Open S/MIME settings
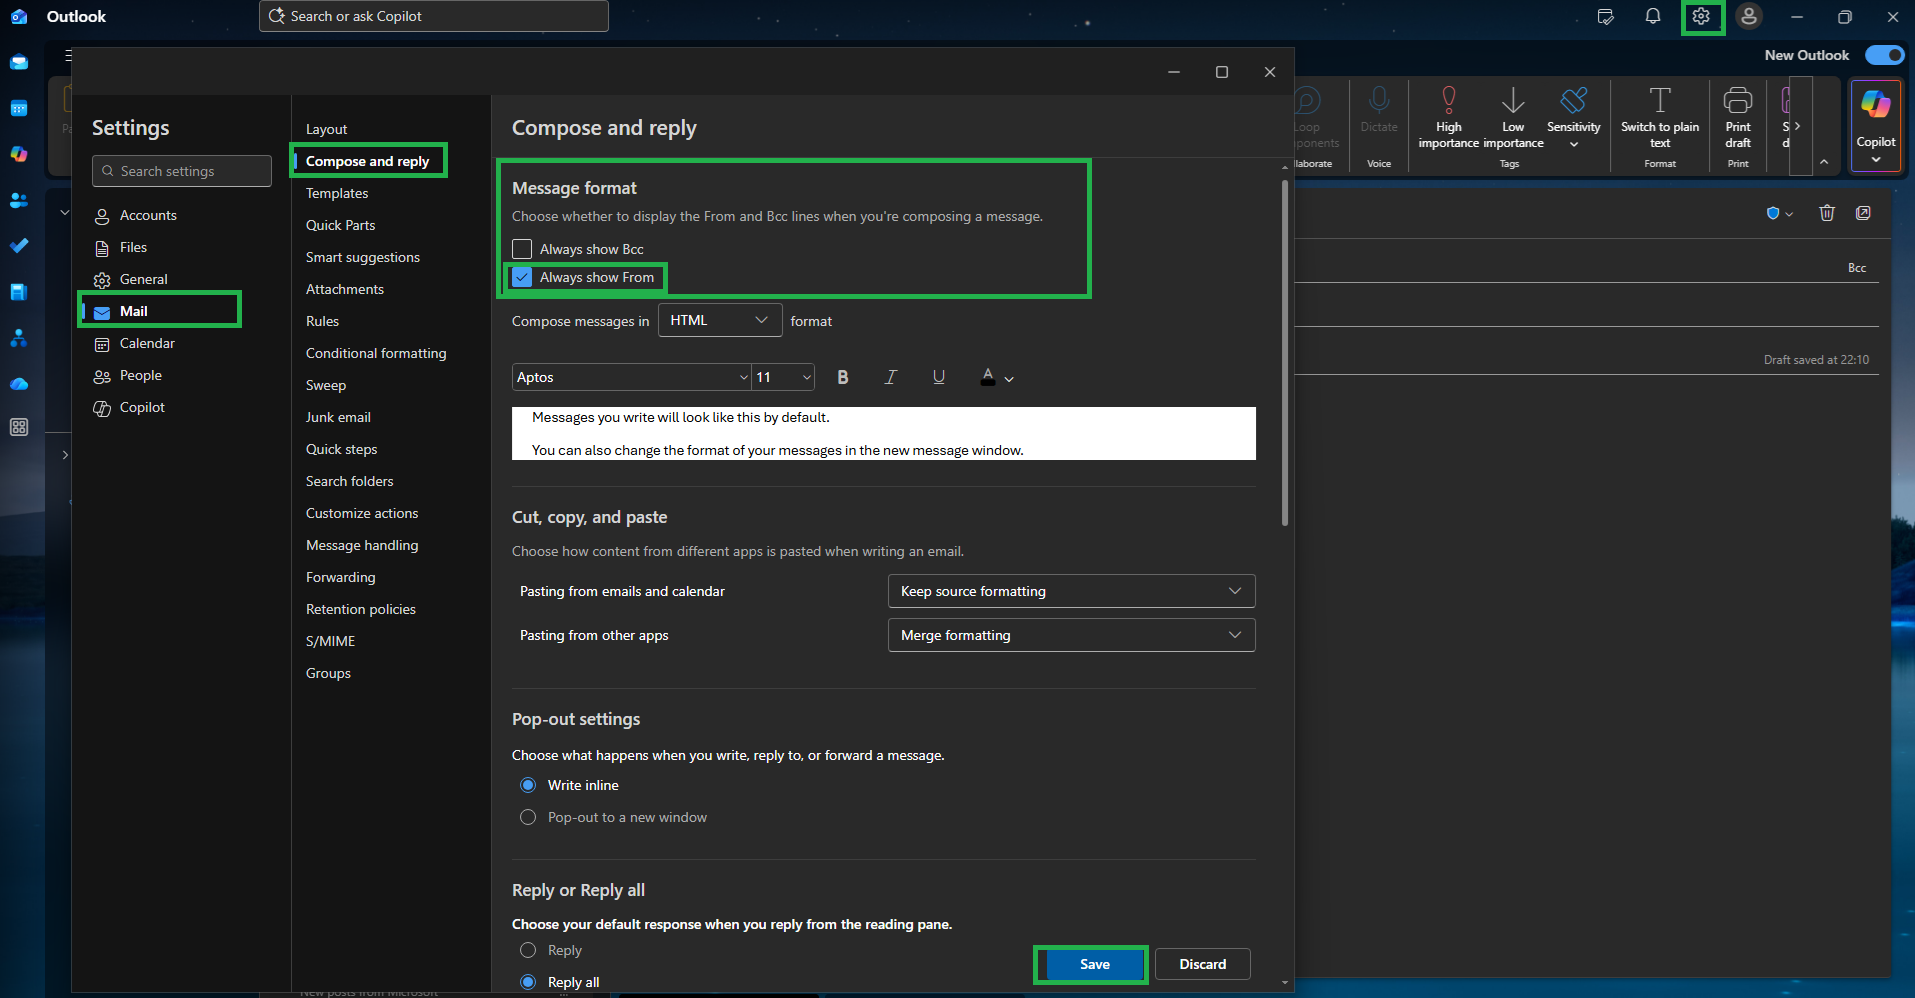1915x998 pixels. pyautogui.click(x=330, y=641)
